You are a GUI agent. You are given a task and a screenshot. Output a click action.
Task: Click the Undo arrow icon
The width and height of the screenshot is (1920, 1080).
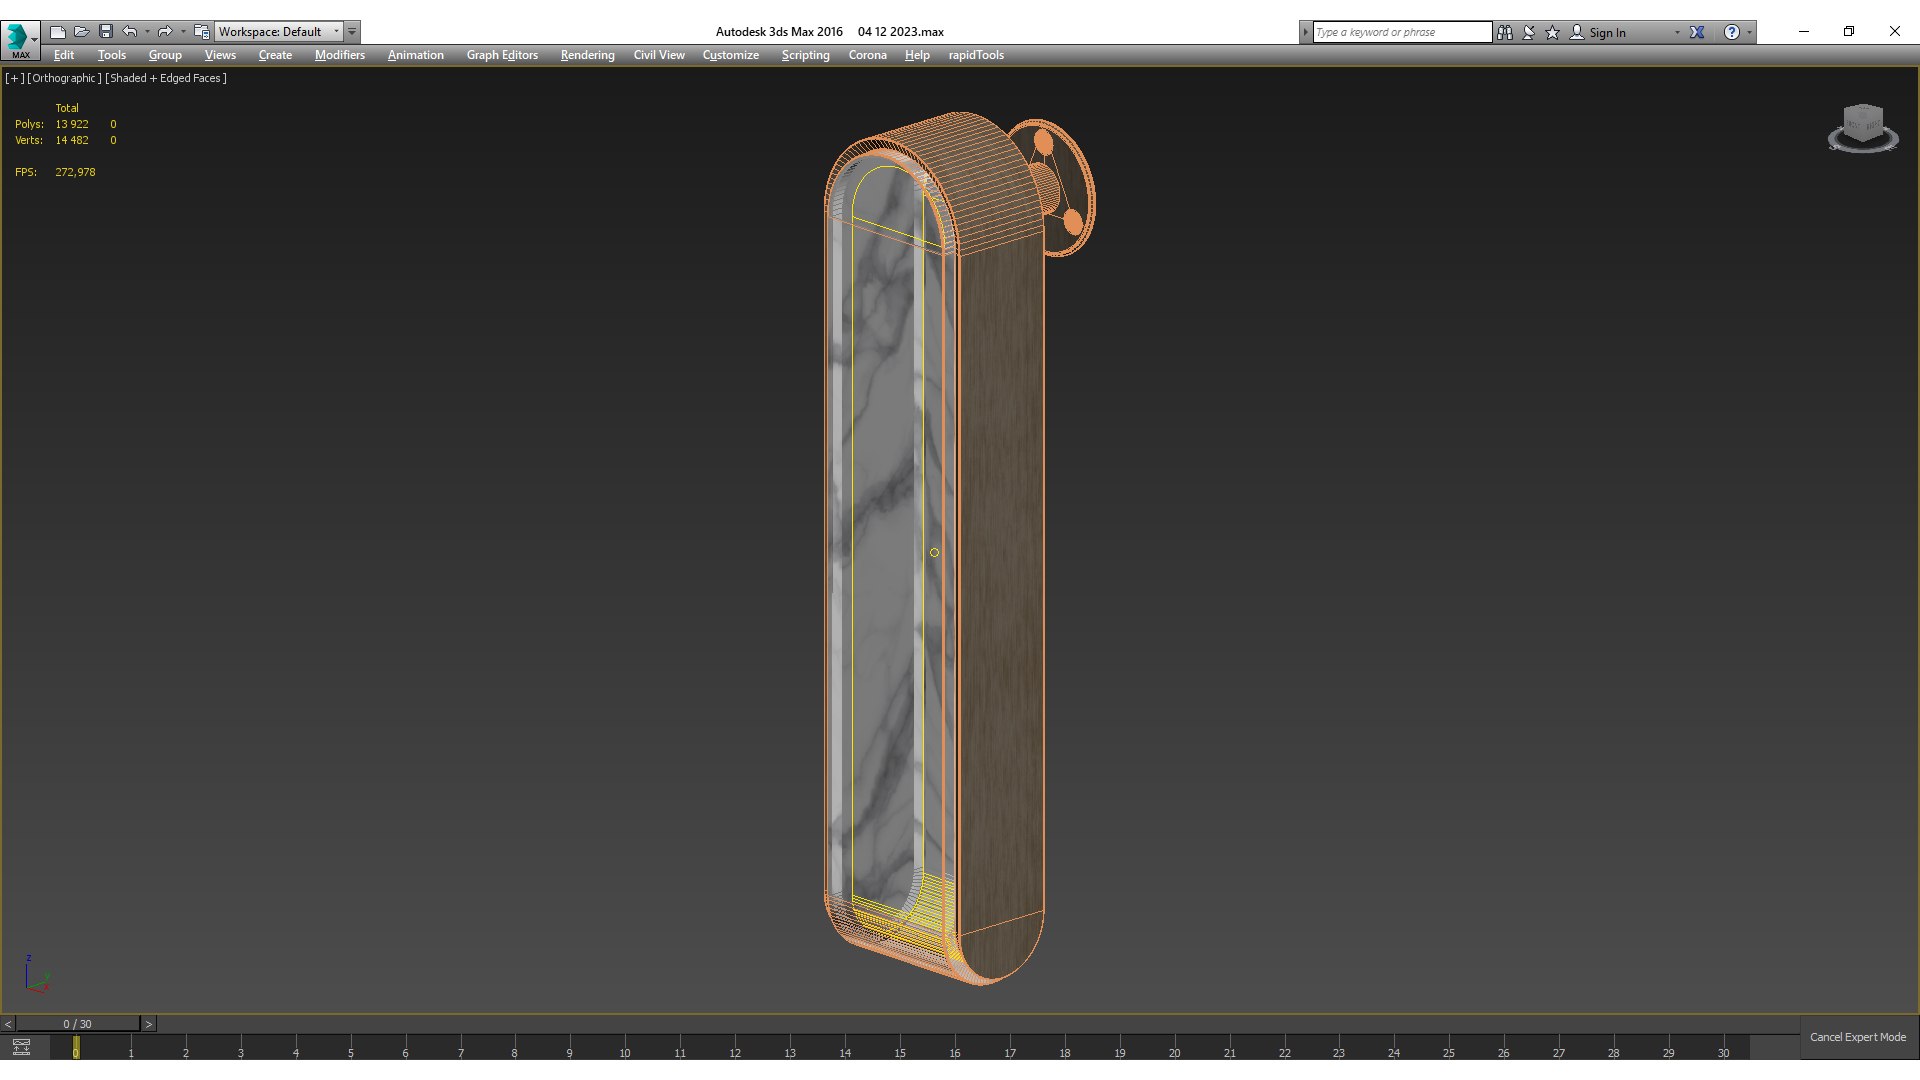(x=130, y=32)
